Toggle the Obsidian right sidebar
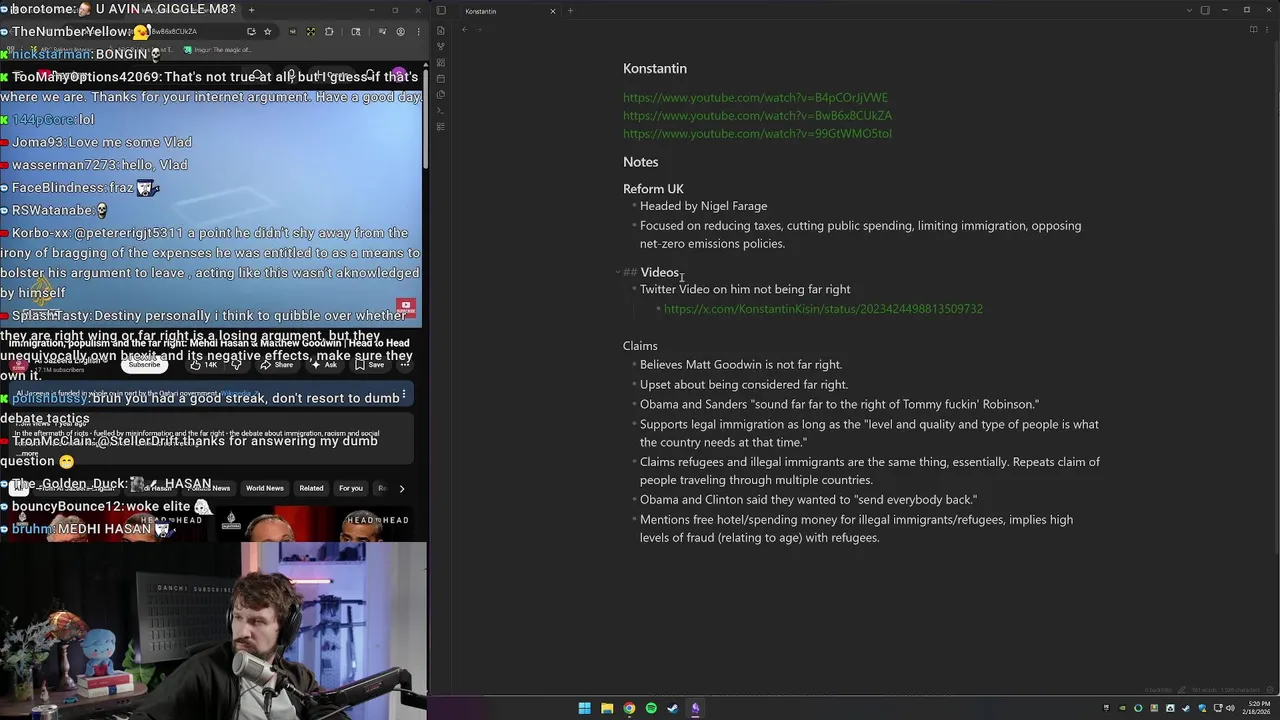The image size is (1280, 720). tap(1205, 11)
